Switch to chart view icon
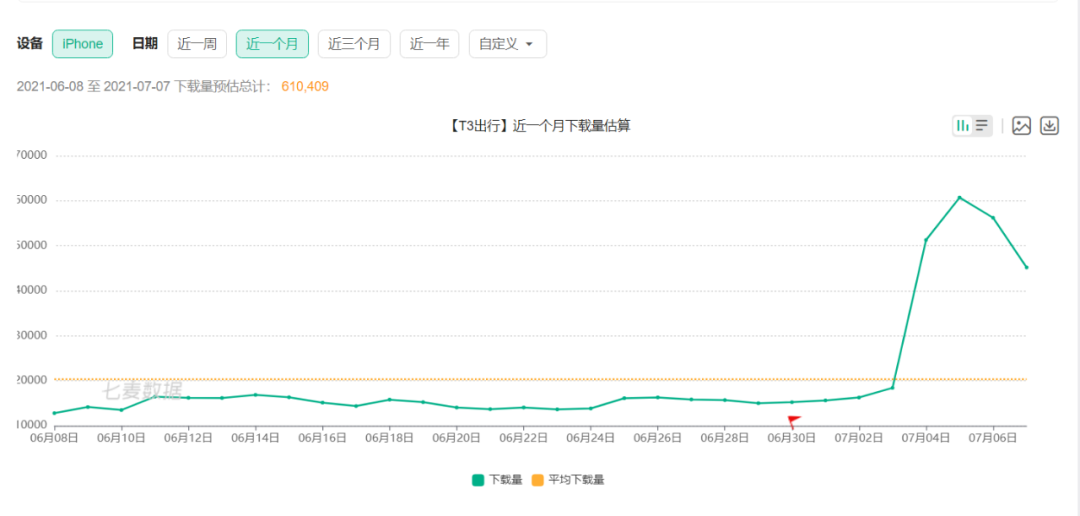The image size is (1080, 516). click(963, 126)
